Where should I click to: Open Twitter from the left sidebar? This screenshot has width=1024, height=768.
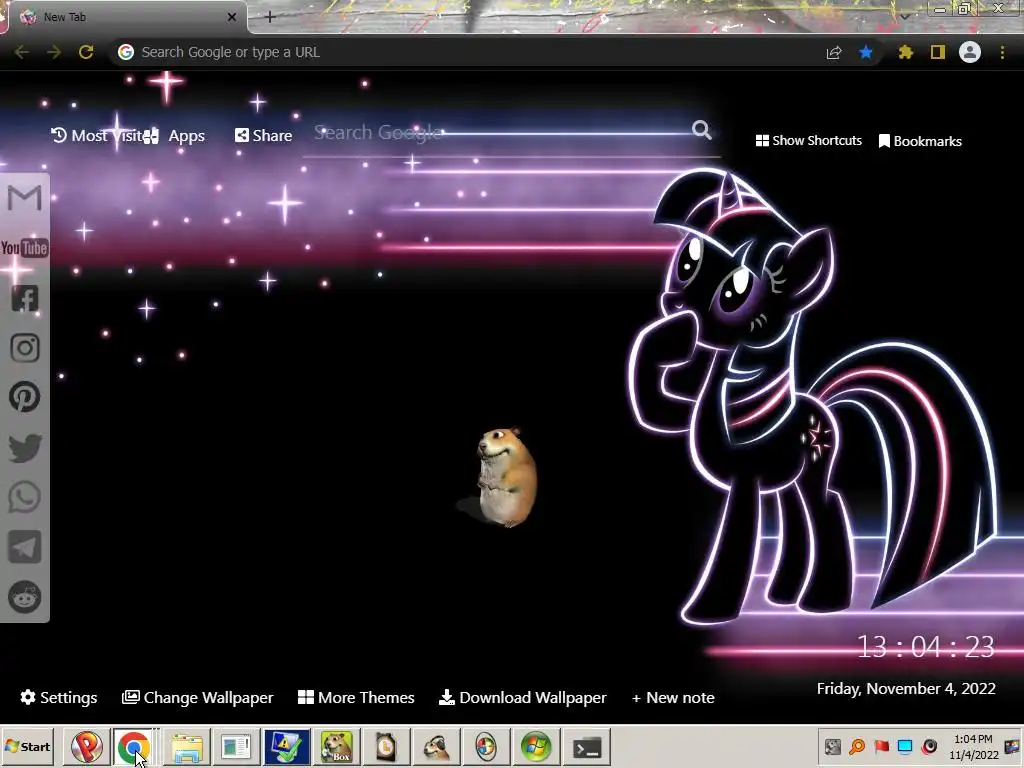coord(25,448)
